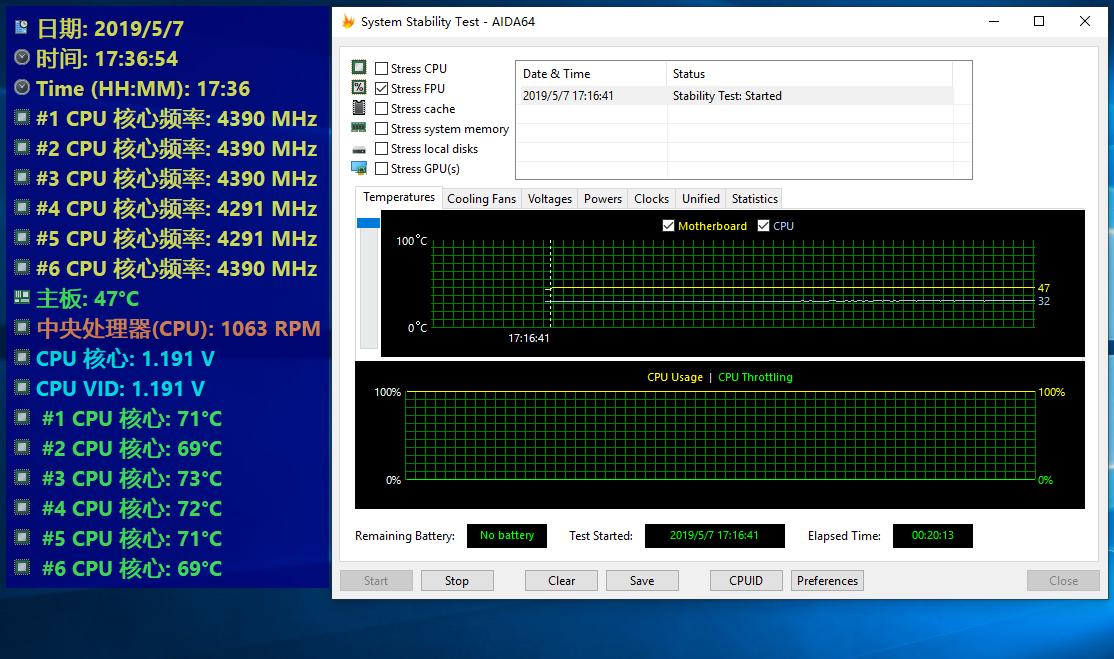
Task: Click the CPU chip icon beside Stress CPU
Action: coord(359,67)
